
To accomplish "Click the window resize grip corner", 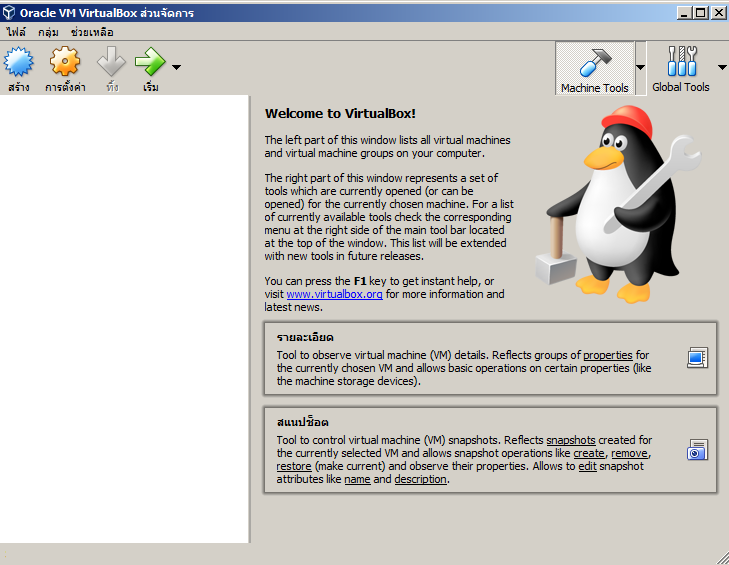I will point(722,558).
